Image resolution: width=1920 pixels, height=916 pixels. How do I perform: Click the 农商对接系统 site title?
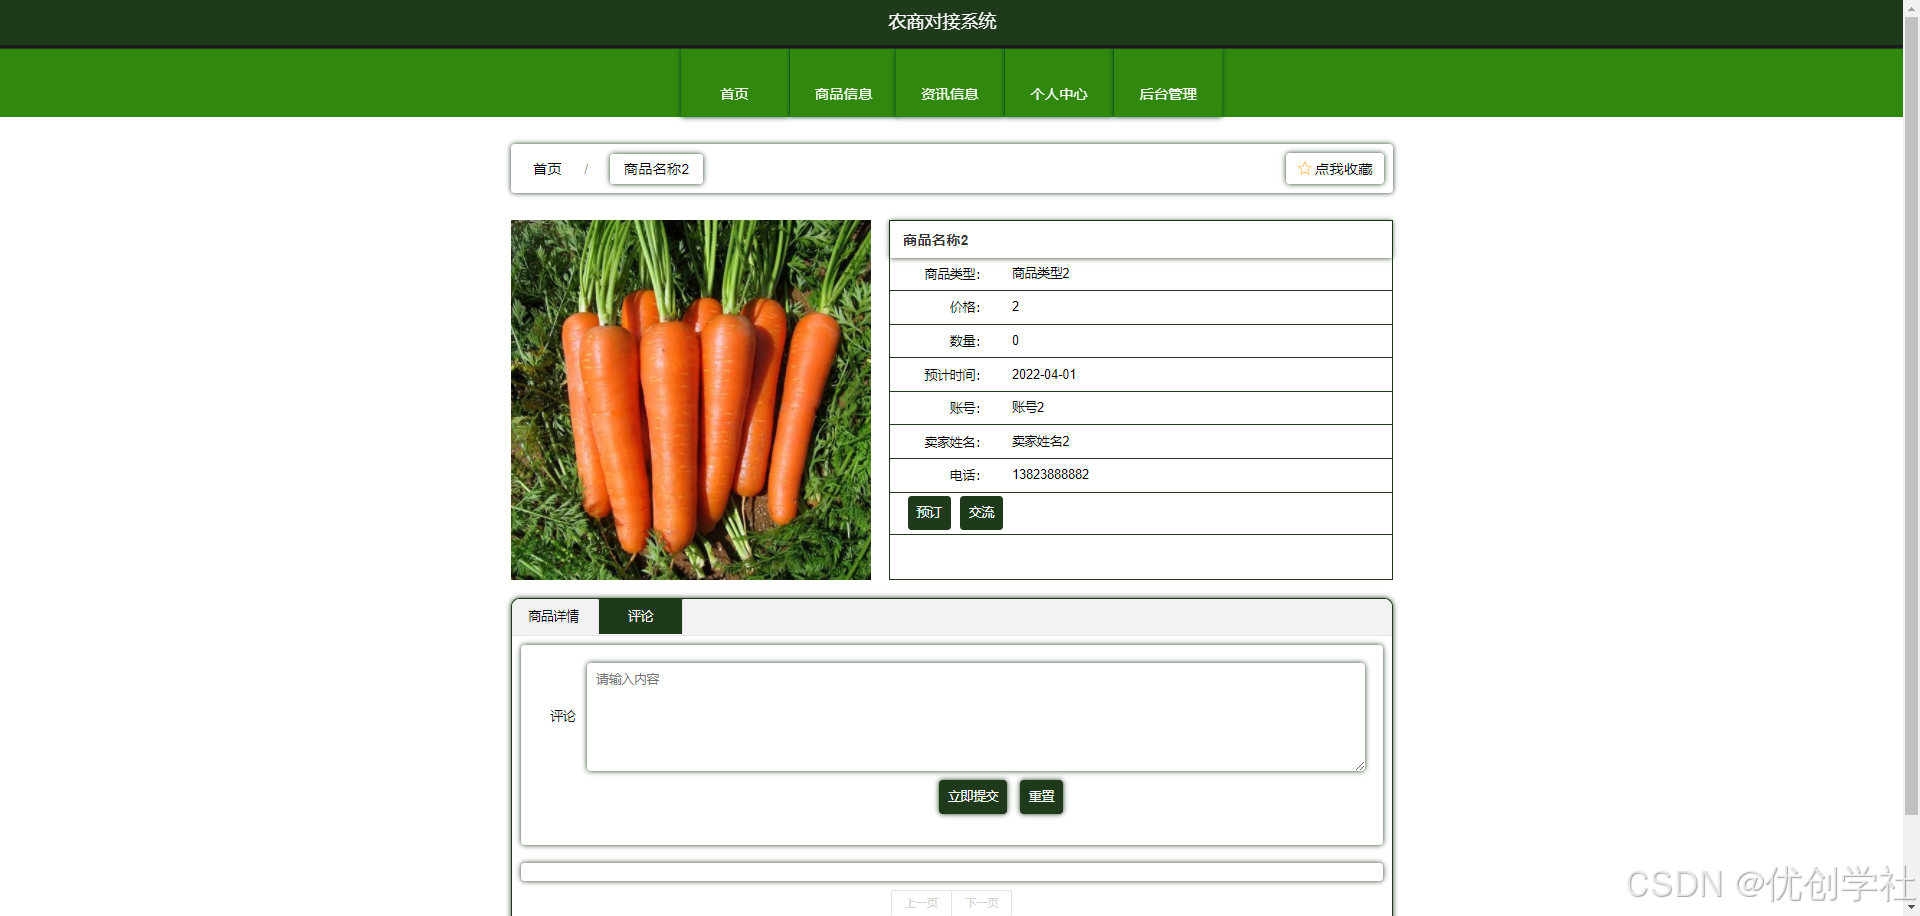pyautogui.click(x=942, y=22)
